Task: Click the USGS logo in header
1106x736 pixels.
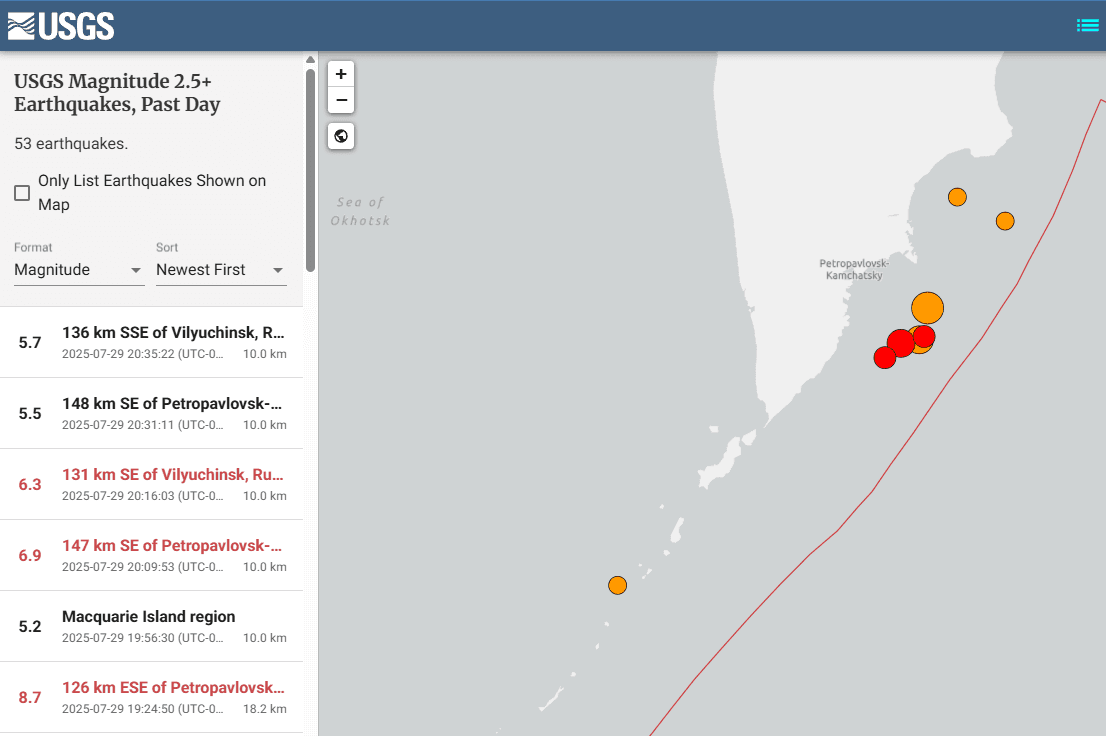Action: (x=61, y=26)
